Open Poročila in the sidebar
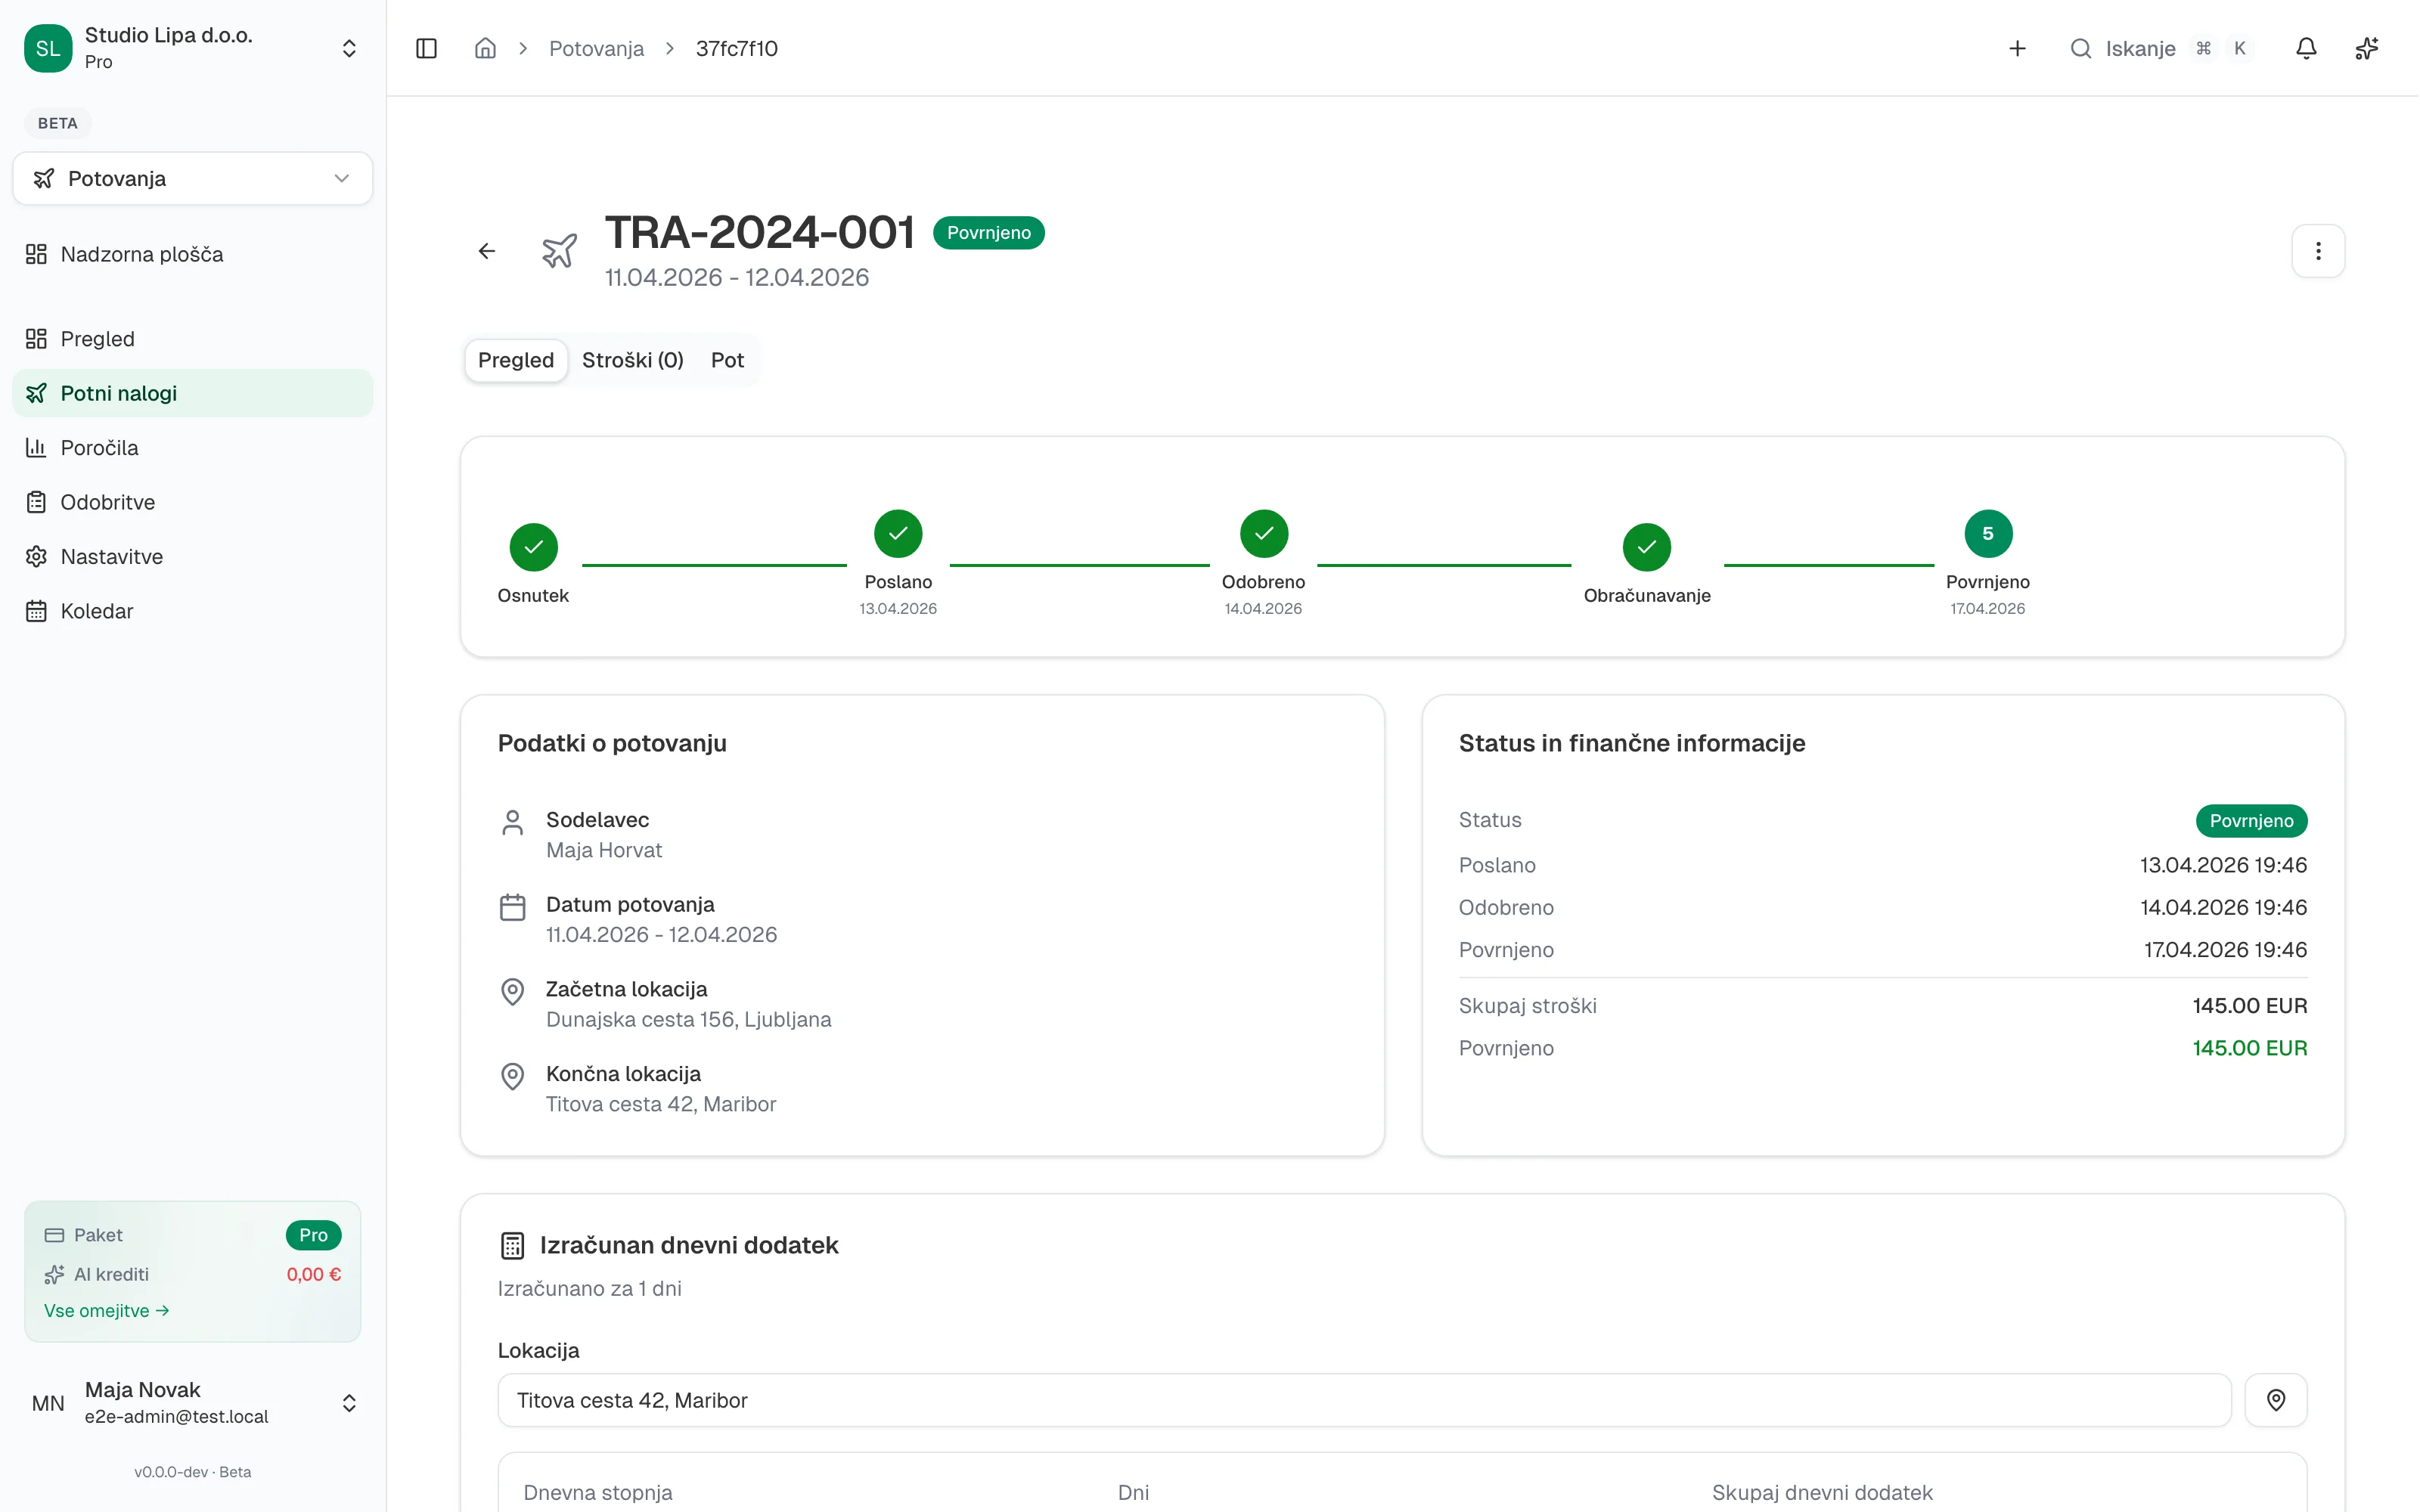This screenshot has height=1512, width=2420. pos(193,448)
